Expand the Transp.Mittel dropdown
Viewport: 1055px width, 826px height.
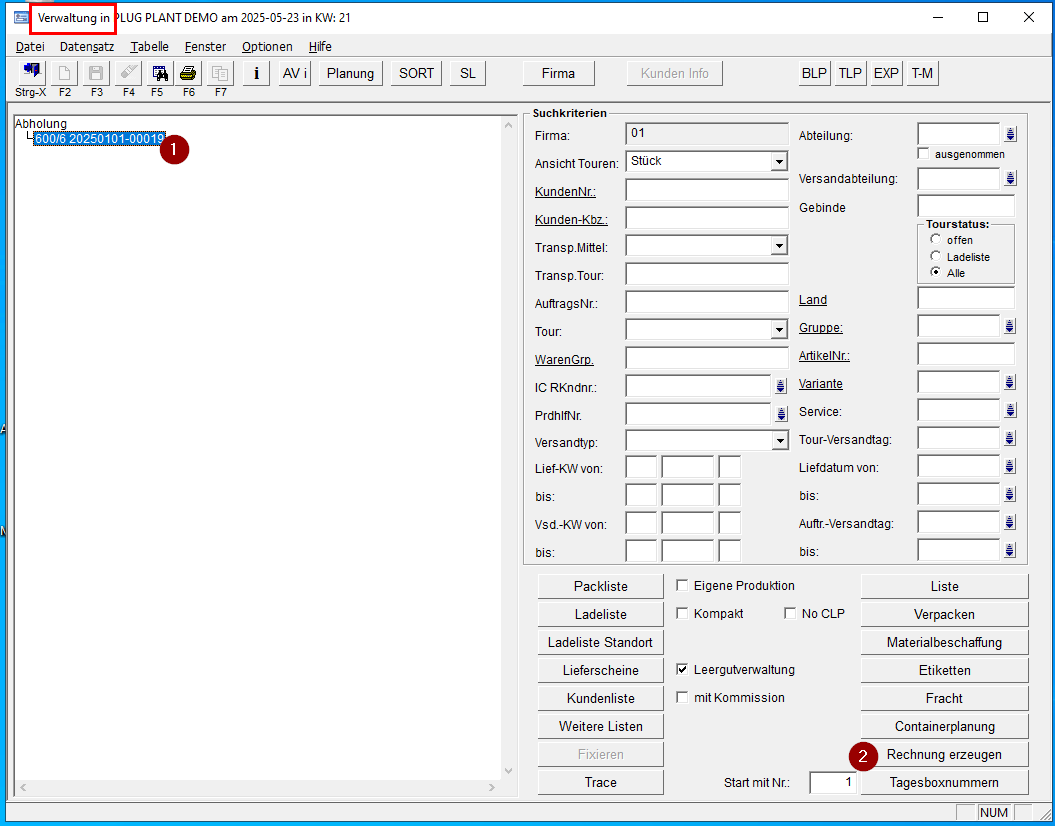778,246
